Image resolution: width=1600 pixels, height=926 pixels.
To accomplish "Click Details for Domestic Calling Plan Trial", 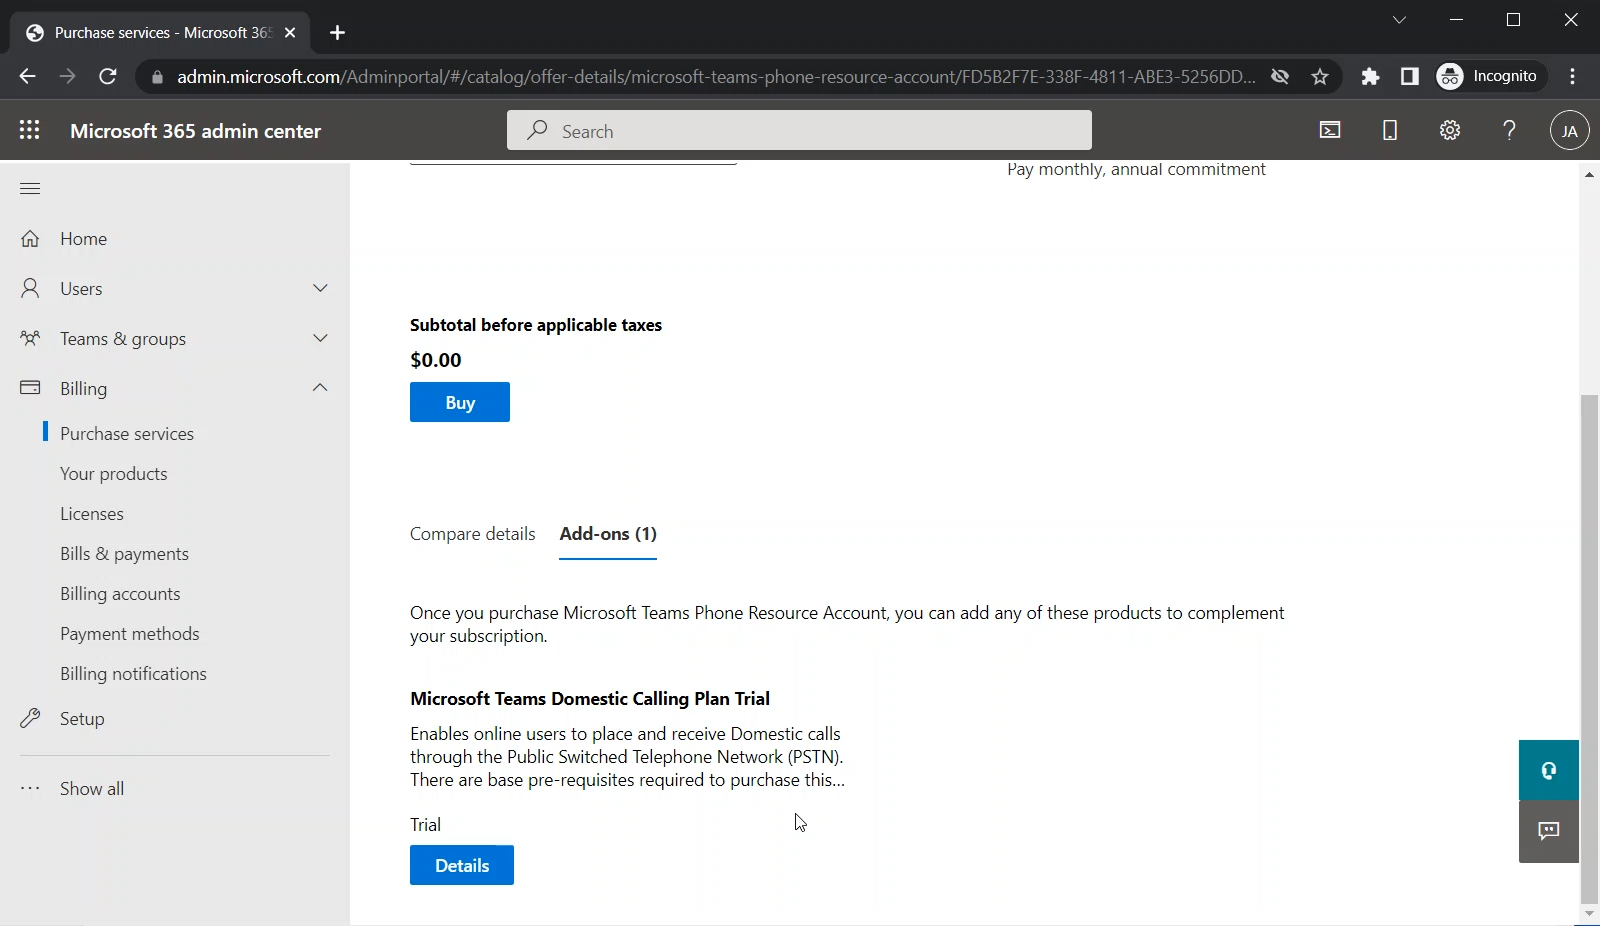I will click(461, 865).
